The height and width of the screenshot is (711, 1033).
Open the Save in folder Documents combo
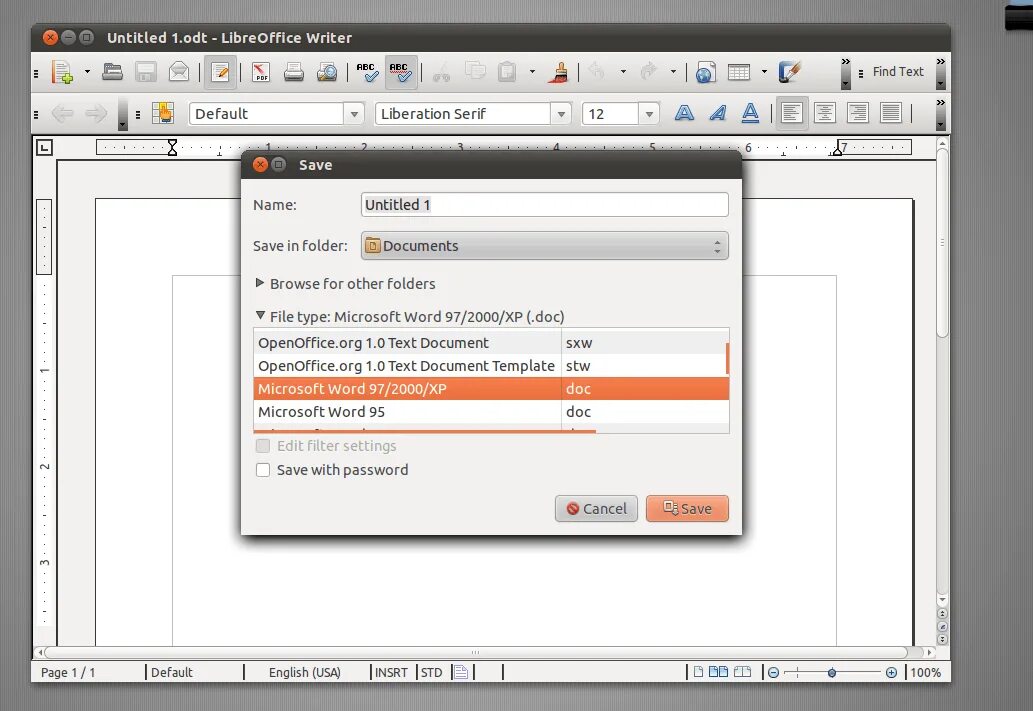[x=544, y=246]
